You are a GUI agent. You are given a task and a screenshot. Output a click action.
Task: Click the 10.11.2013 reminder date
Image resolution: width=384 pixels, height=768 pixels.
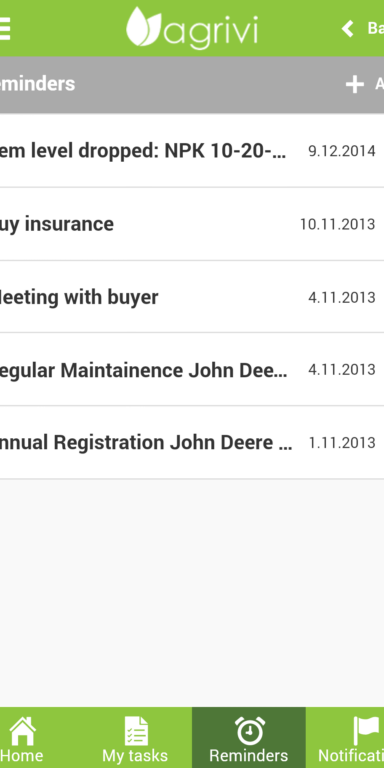tap(337, 224)
